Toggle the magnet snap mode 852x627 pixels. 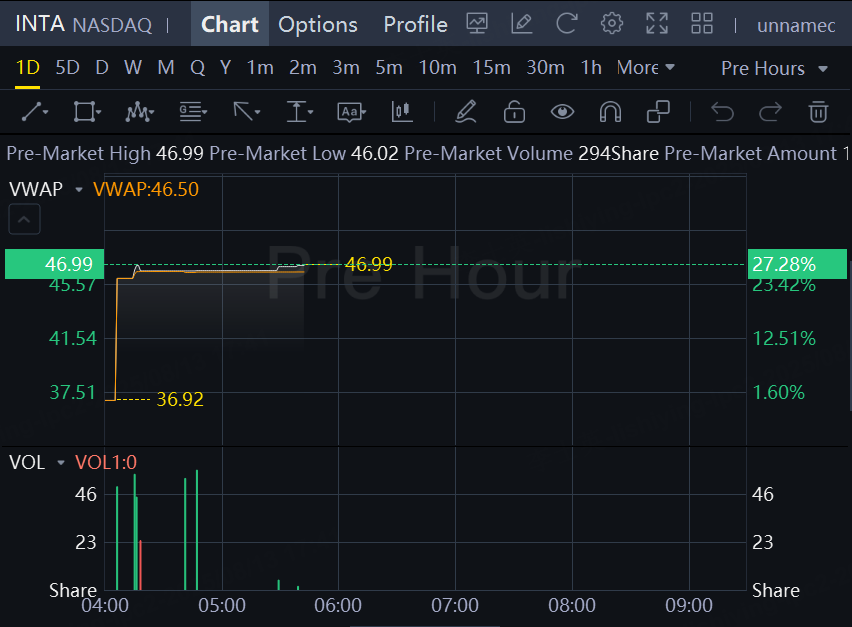610,112
